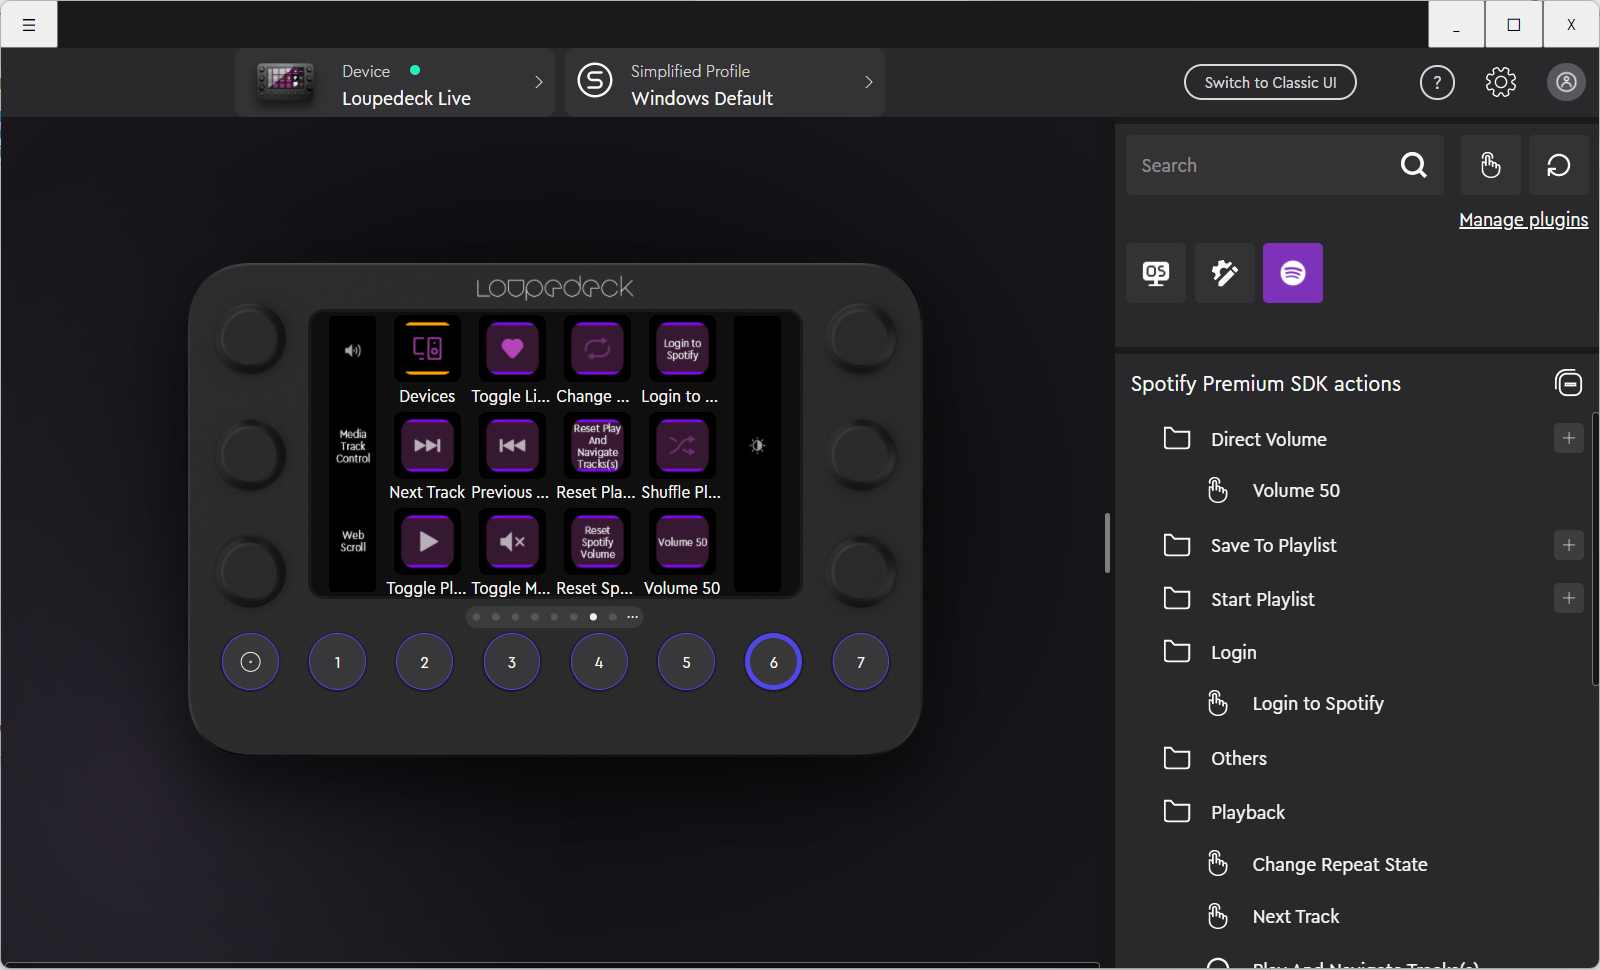Image resolution: width=1600 pixels, height=970 pixels.
Task: Open the help question mark icon
Action: tap(1437, 82)
